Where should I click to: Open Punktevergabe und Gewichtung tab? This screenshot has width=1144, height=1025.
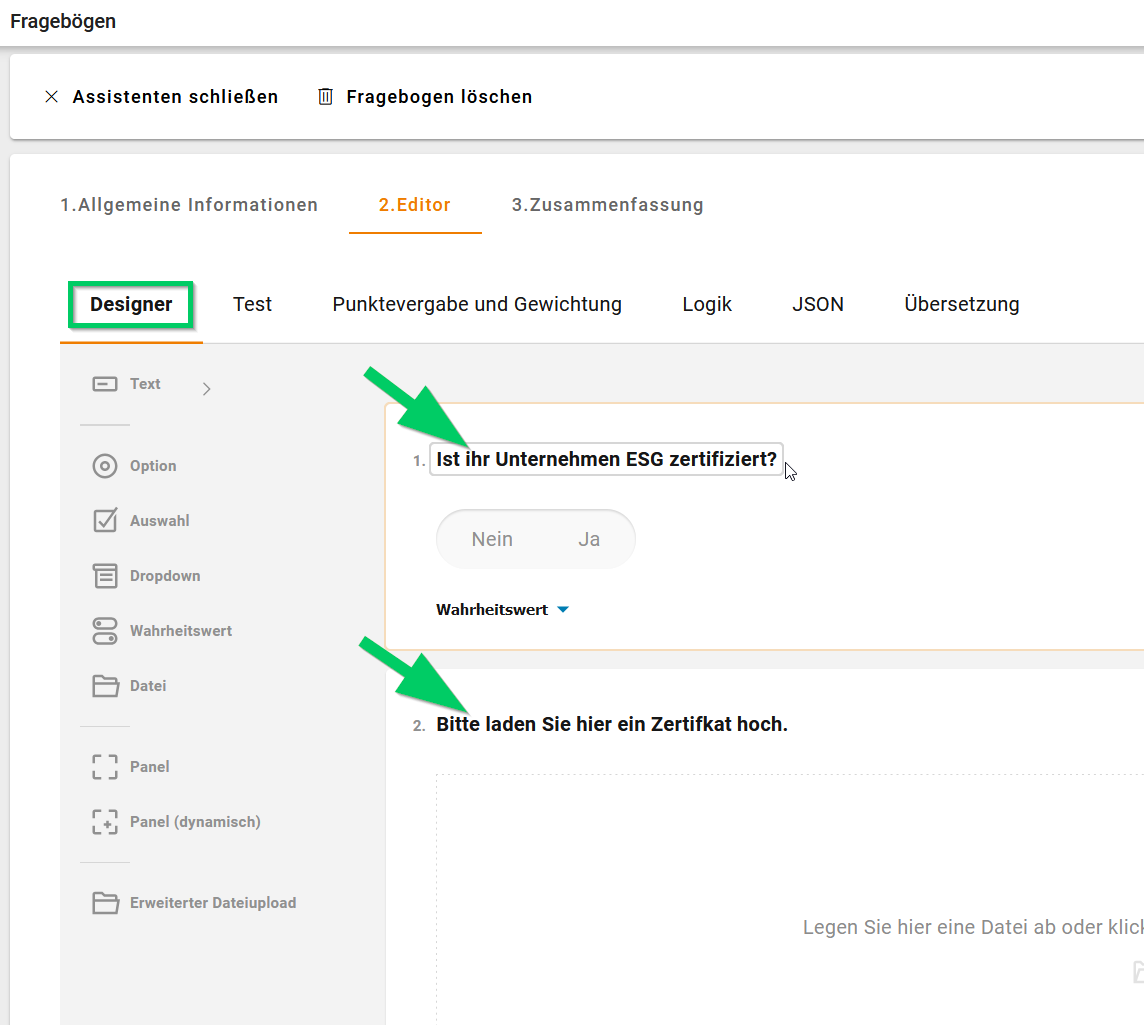[x=477, y=305]
